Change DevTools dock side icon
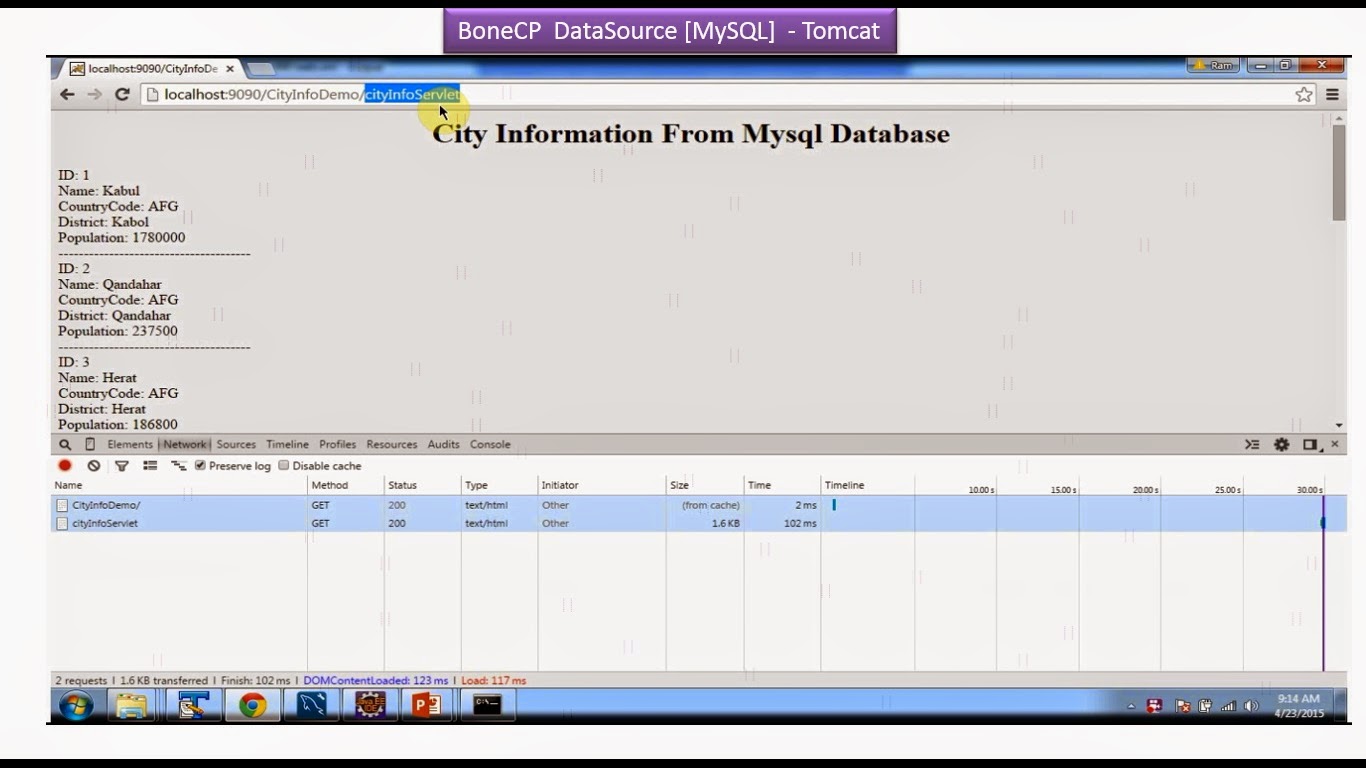 point(1311,445)
